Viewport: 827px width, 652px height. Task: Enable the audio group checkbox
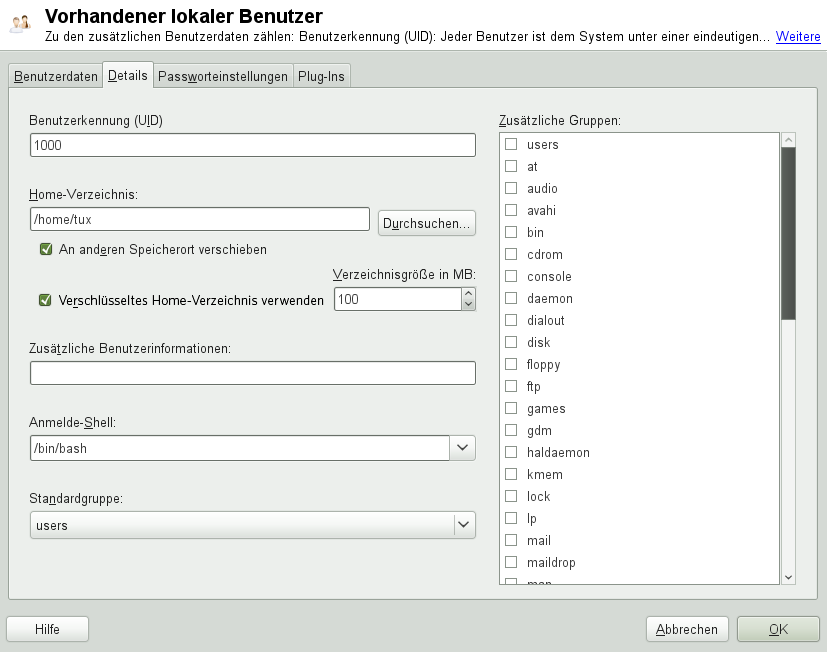tap(511, 188)
